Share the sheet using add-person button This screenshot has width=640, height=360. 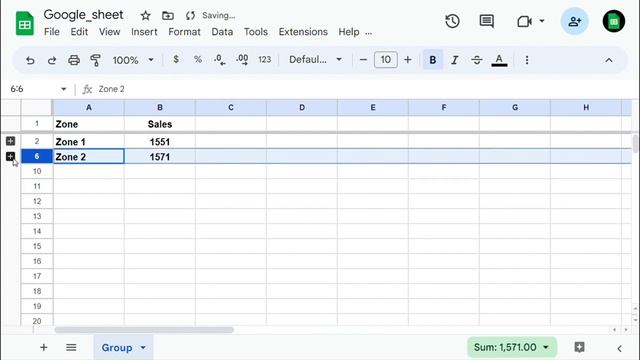[575, 21]
